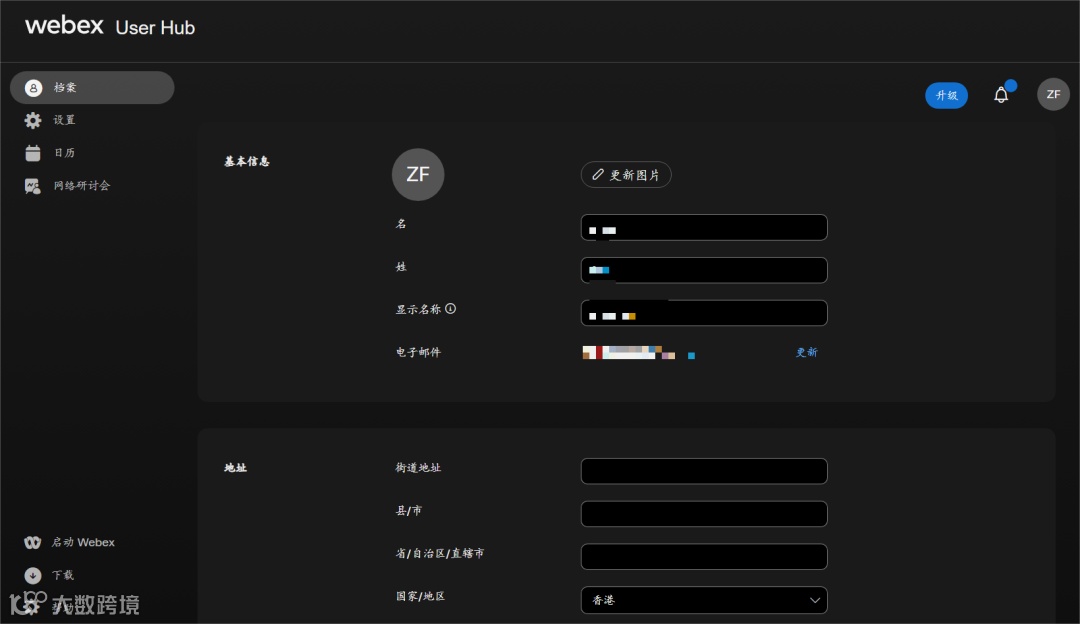Viewport: 1080px width, 624px height.
Task: Open the 国家/地区 dropdown showing 香港
Action: [x=704, y=600]
